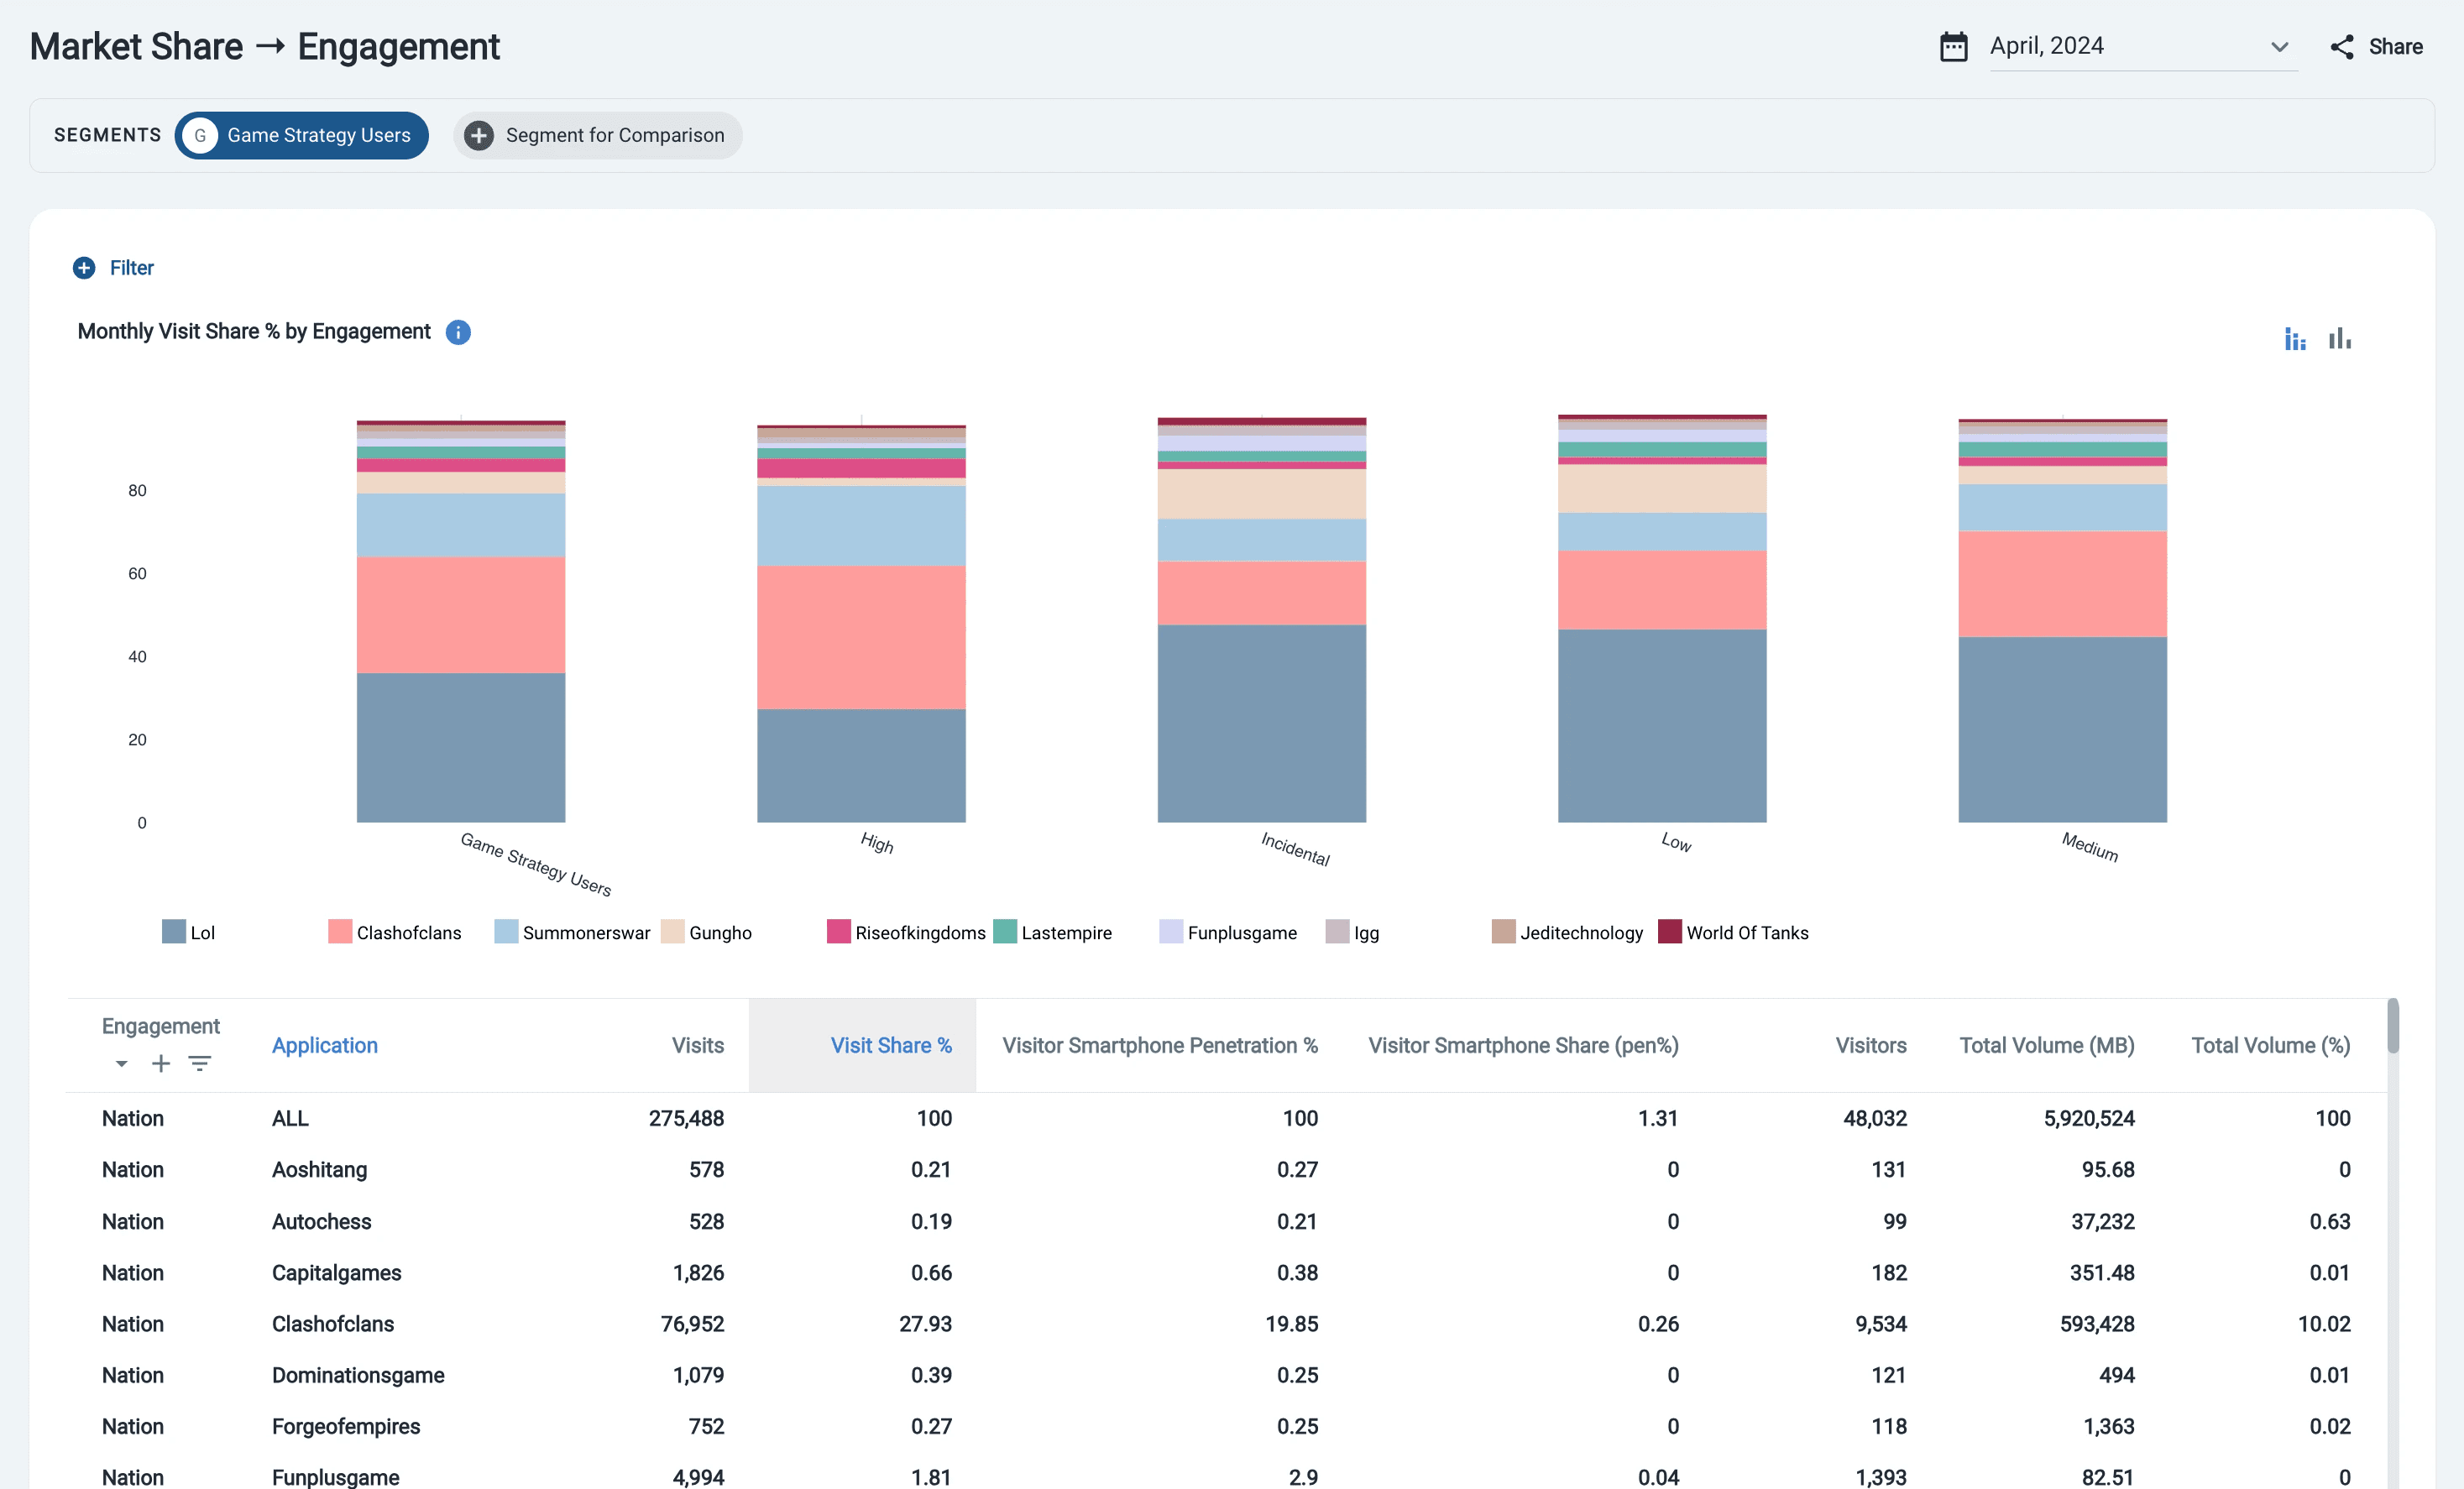Toggle the Lol legend swatch
Image resolution: width=2464 pixels, height=1489 pixels.
(x=174, y=932)
